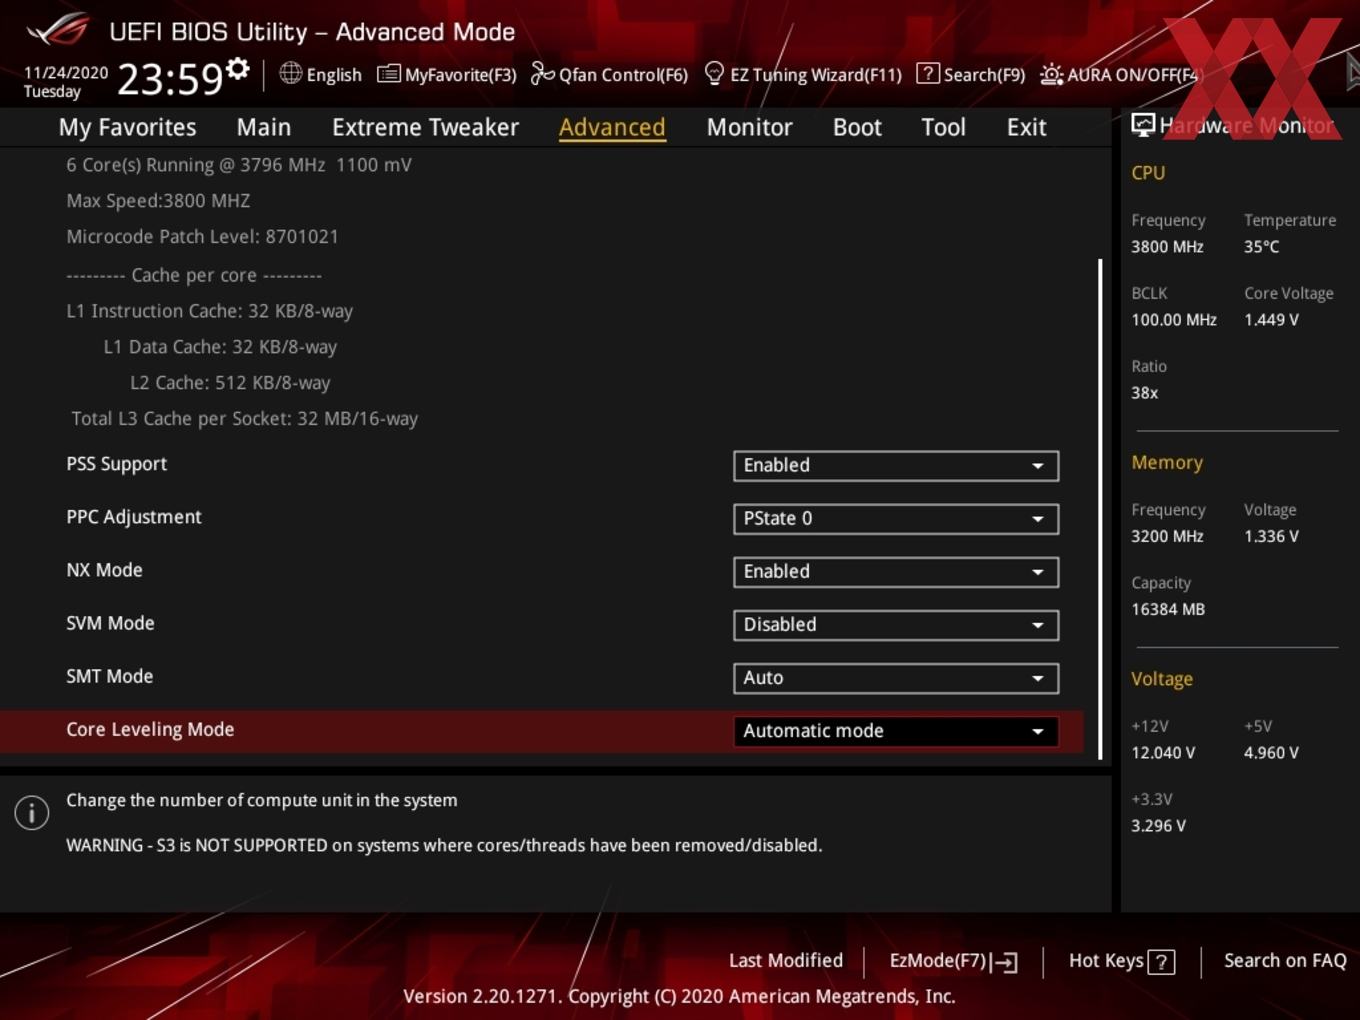Click Microcode Patch Level: 8701021 text
Image resolution: width=1360 pixels, height=1020 pixels.
click(202, 237)
